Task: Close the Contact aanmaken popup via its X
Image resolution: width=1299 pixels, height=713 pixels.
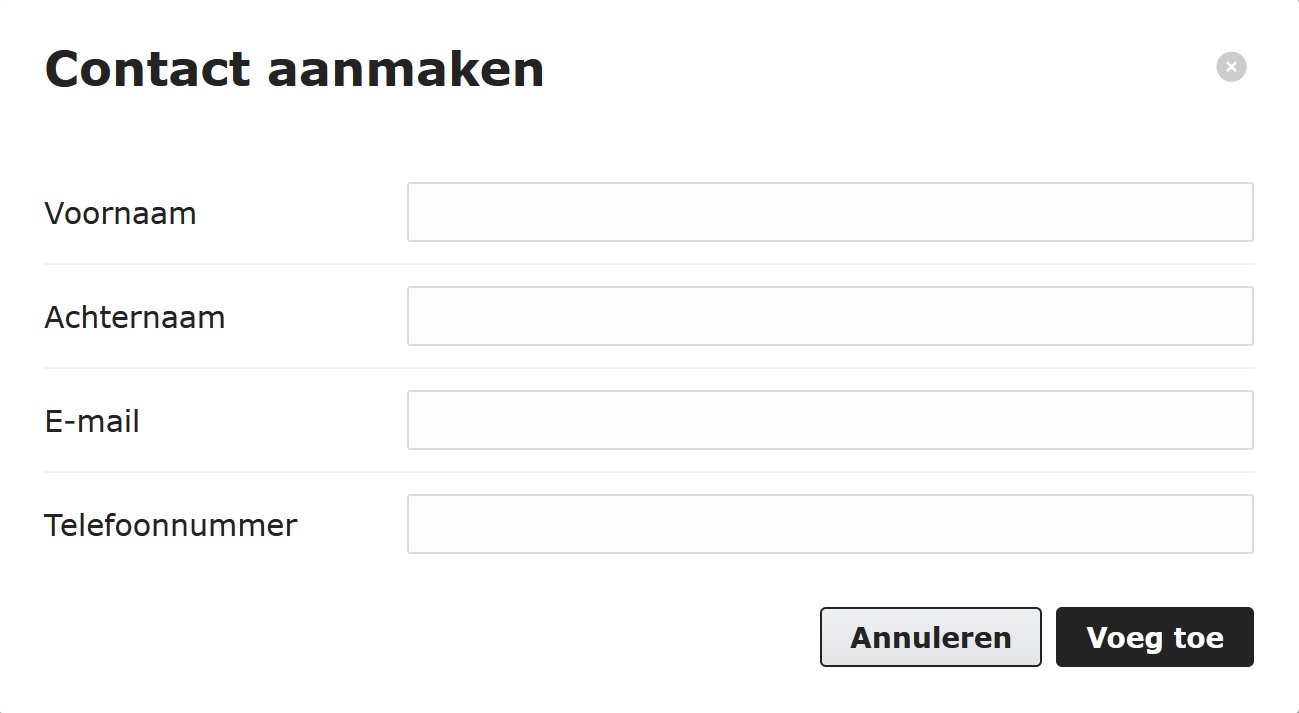Action: (x=1231, y=67)
